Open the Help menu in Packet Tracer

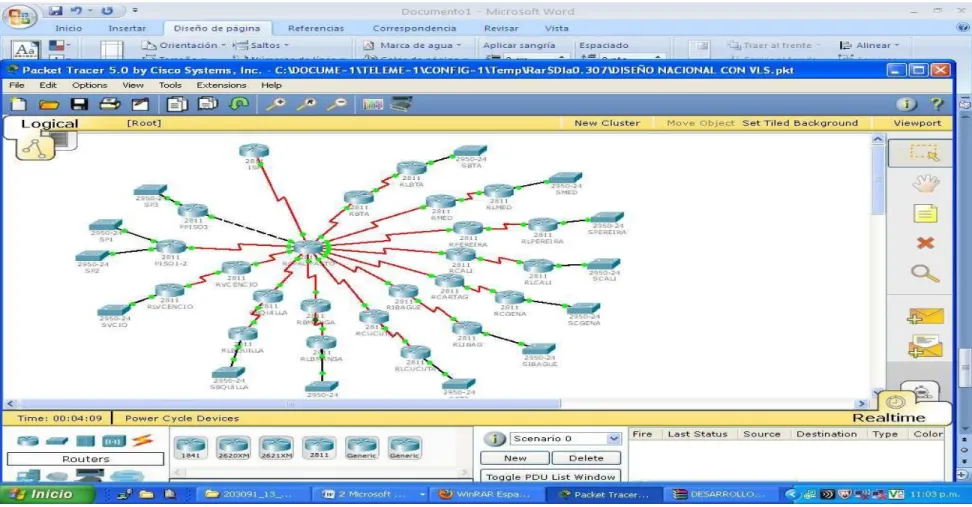(x=271, y=85)
